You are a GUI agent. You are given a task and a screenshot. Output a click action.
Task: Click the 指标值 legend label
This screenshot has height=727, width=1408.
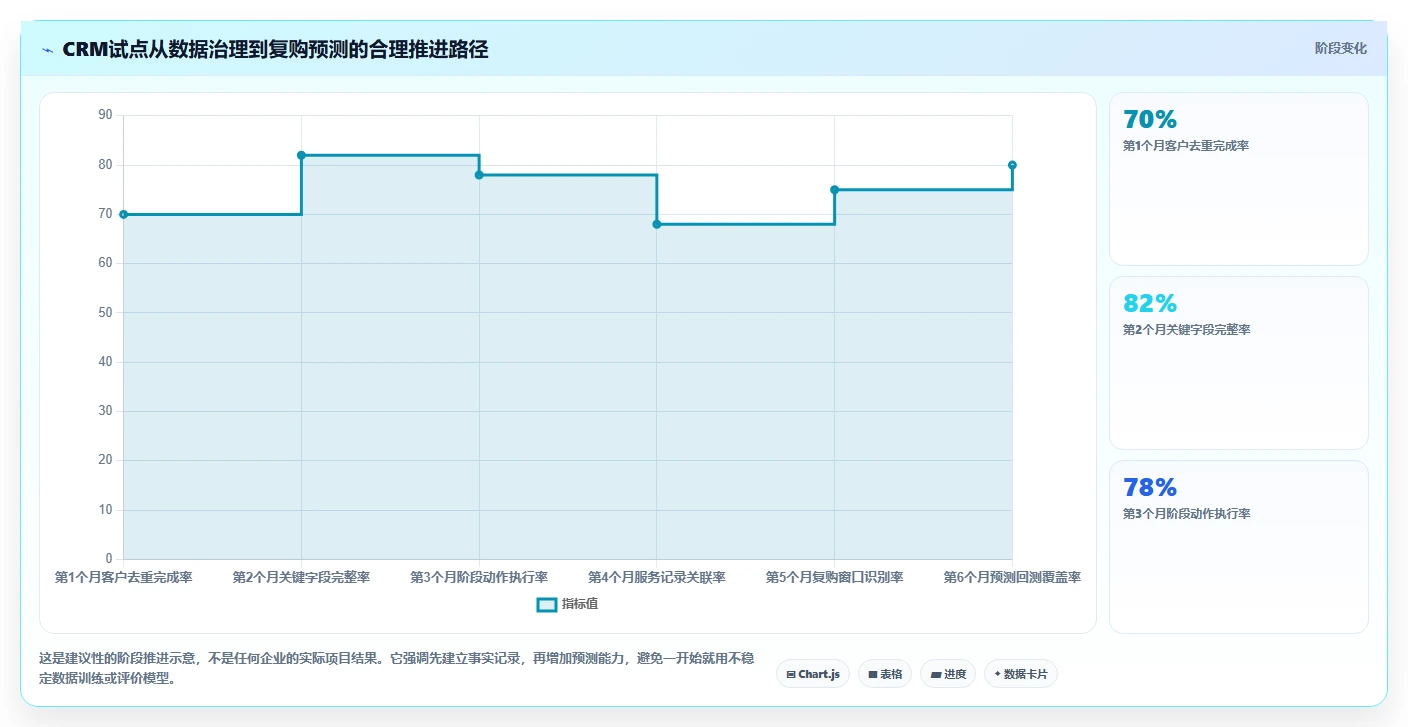point(580,604)
